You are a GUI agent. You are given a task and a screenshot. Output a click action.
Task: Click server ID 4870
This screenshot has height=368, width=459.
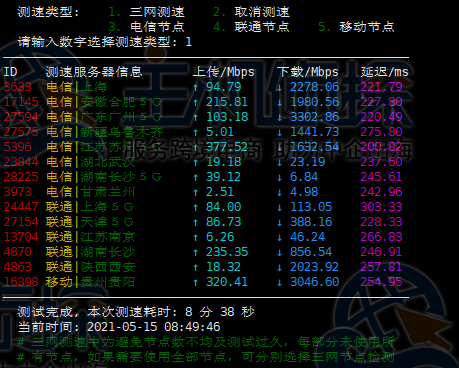[17, 252]
